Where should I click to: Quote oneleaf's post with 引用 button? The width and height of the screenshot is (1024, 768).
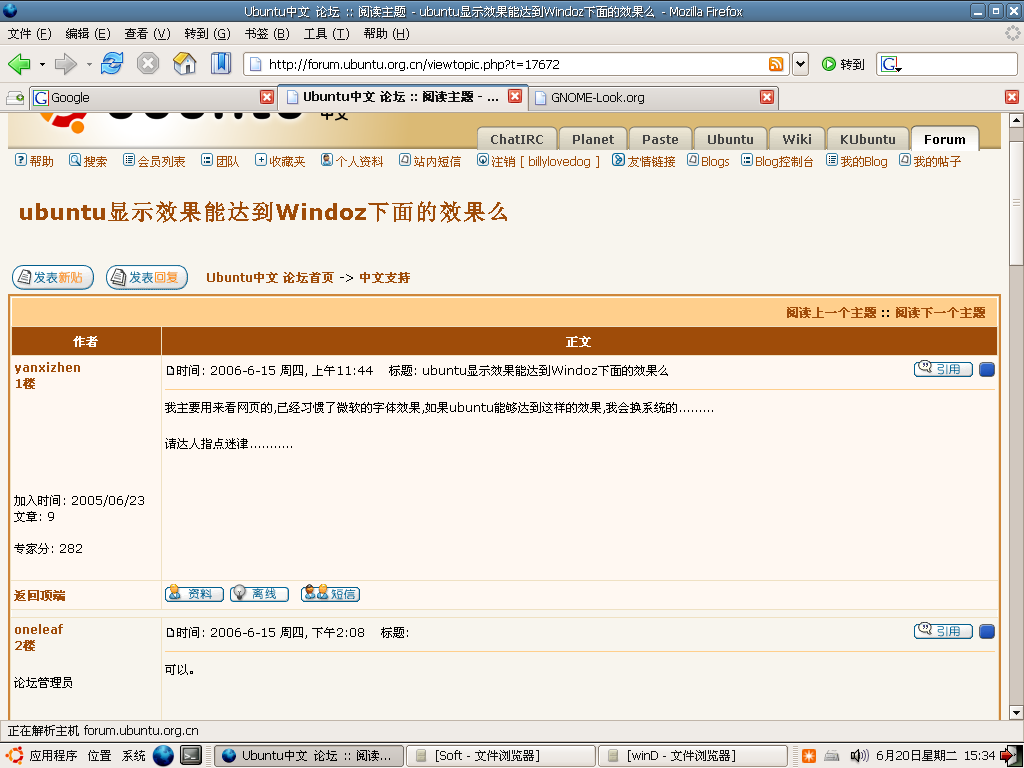tap(943, 631)
